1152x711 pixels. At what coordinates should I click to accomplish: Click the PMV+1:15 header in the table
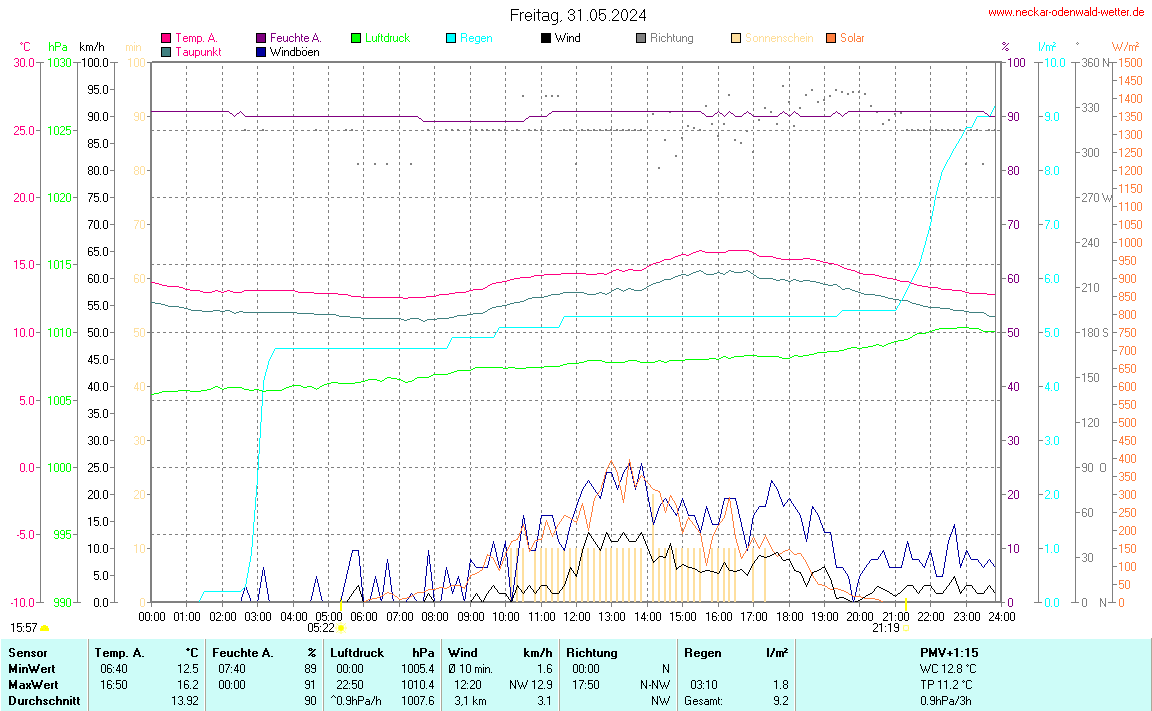[x=949, y=652]
